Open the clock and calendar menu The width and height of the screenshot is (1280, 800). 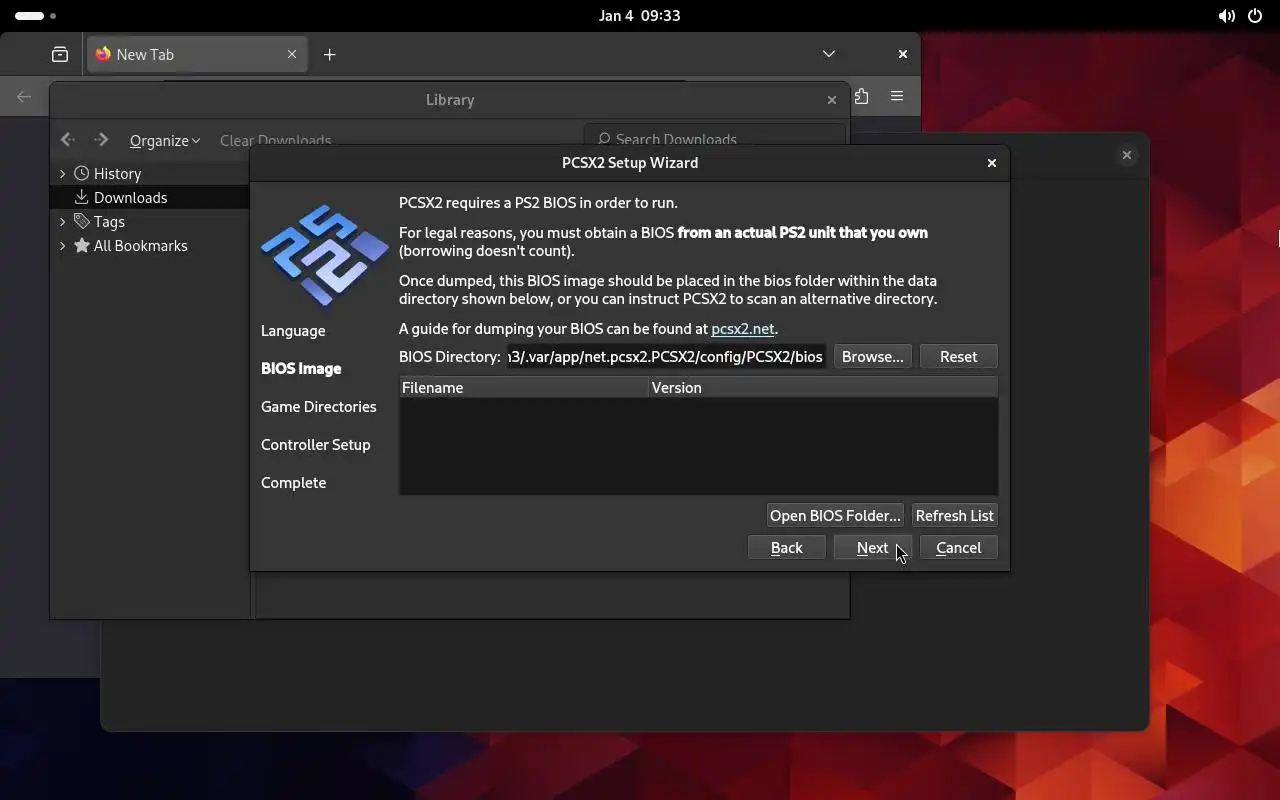pyautogui.click(x=640, y=16)
